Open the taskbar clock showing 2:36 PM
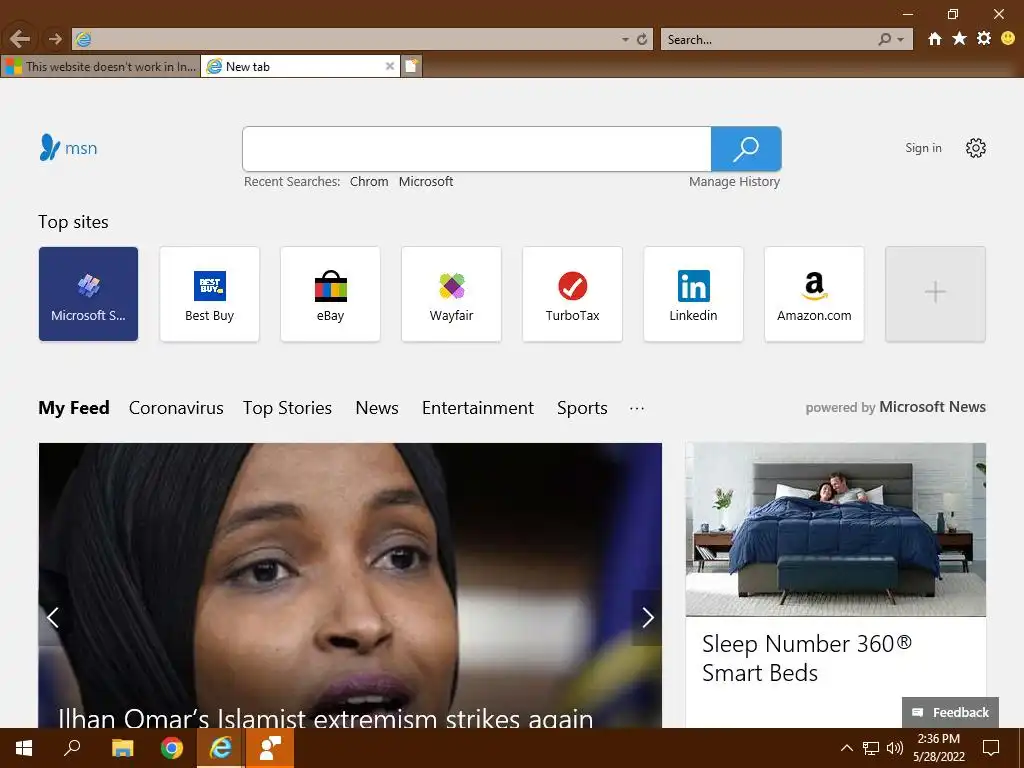This screenshot has height=768, width=1024. (938, 748)
